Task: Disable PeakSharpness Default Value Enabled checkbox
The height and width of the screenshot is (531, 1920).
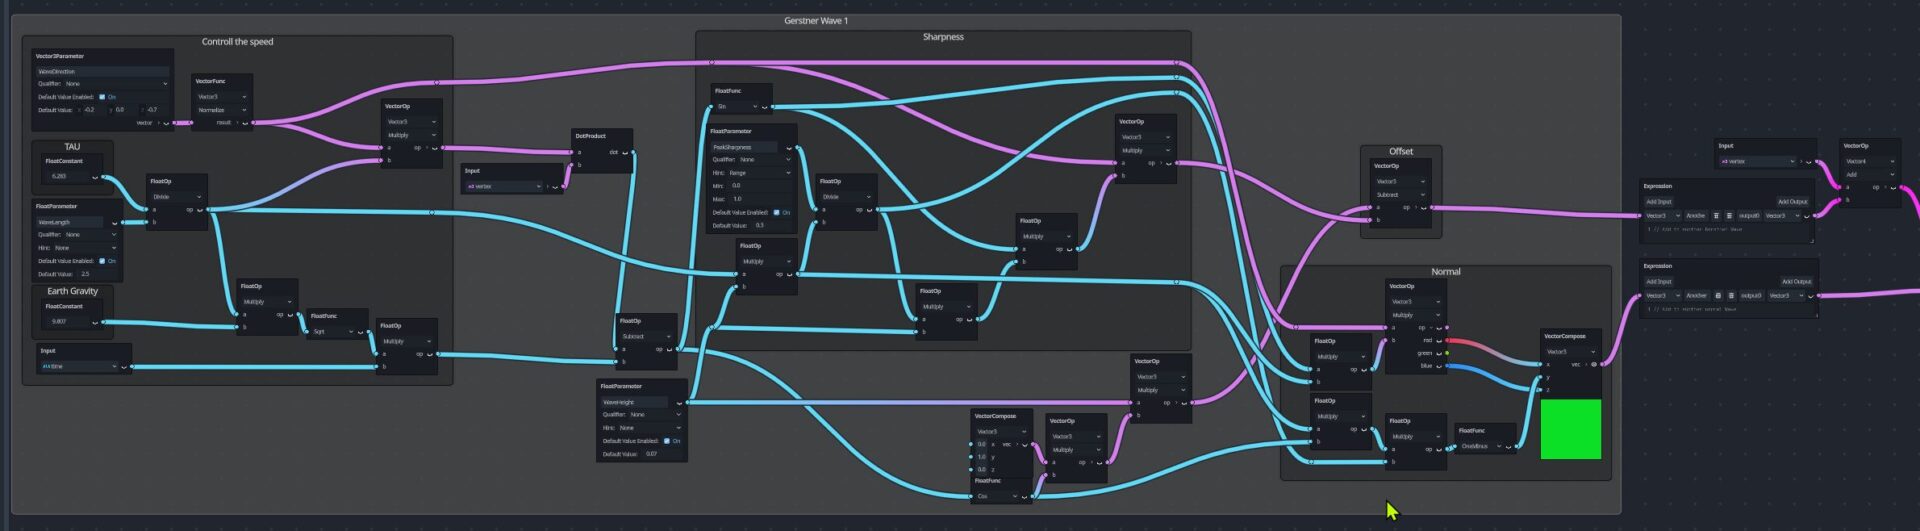Action: 776,212
